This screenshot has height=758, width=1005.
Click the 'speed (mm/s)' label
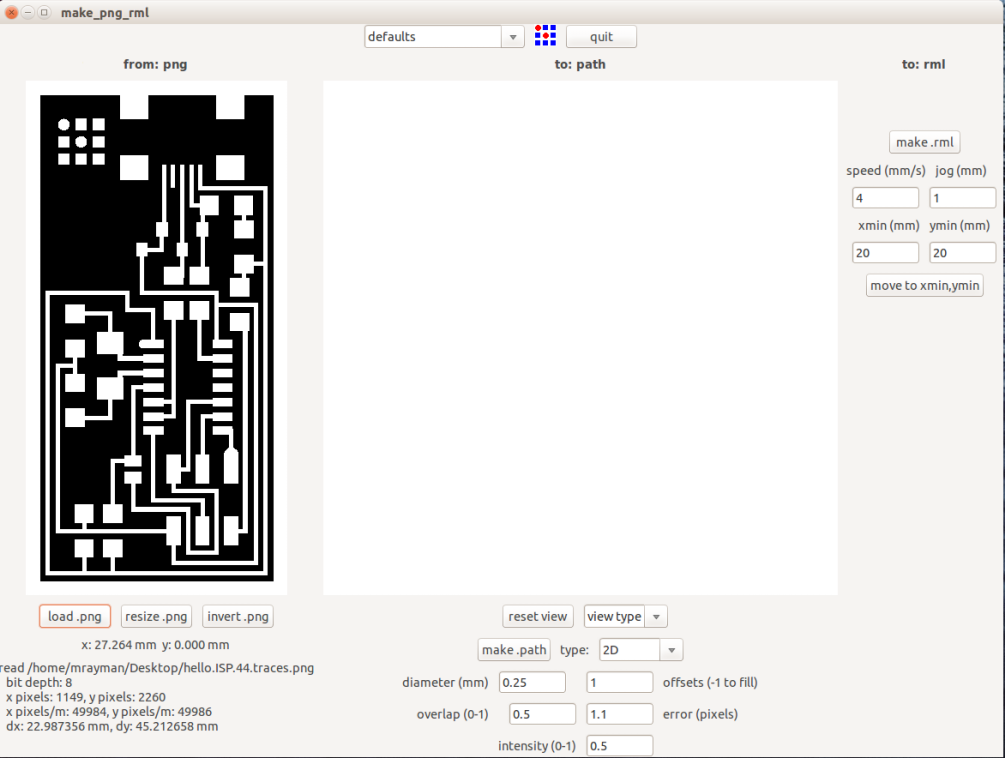(x=886, y=170)
